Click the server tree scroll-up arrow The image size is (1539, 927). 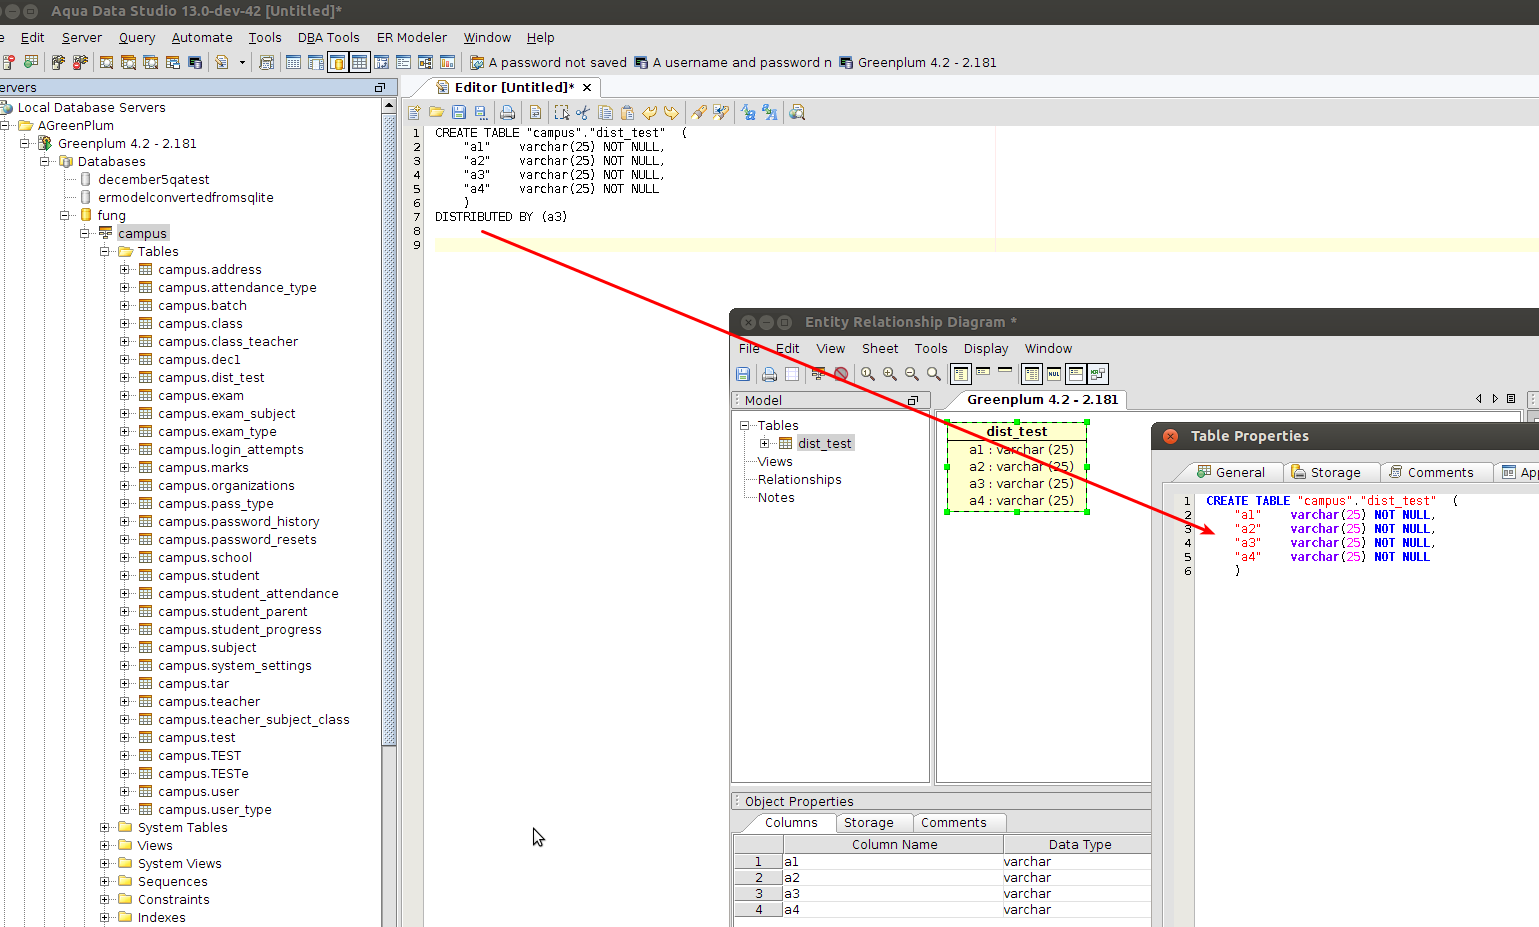[389, 107]
